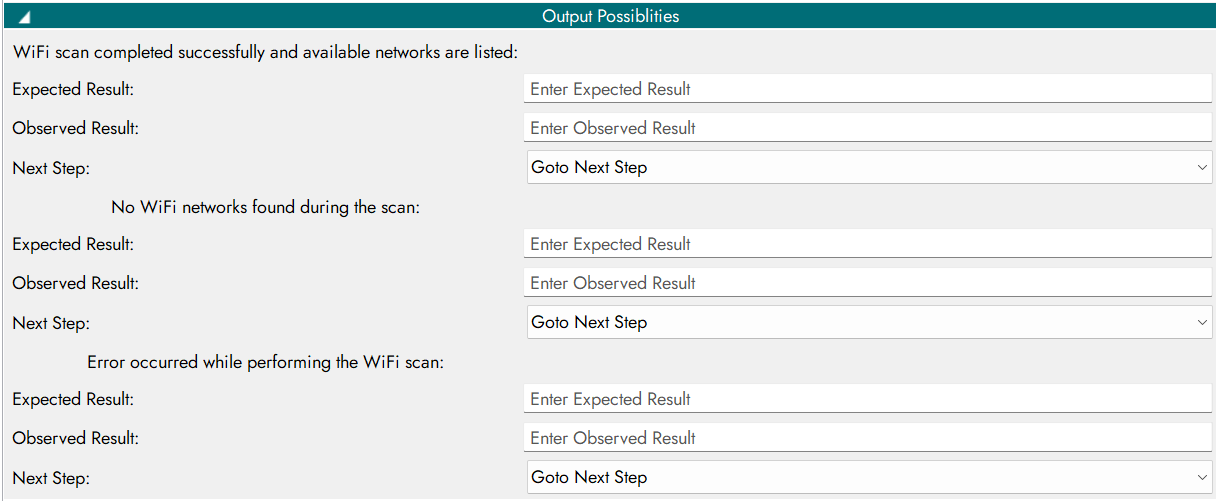
Task: Click the 'Error occurred while performing' heading text
Action: click(265, 362)
